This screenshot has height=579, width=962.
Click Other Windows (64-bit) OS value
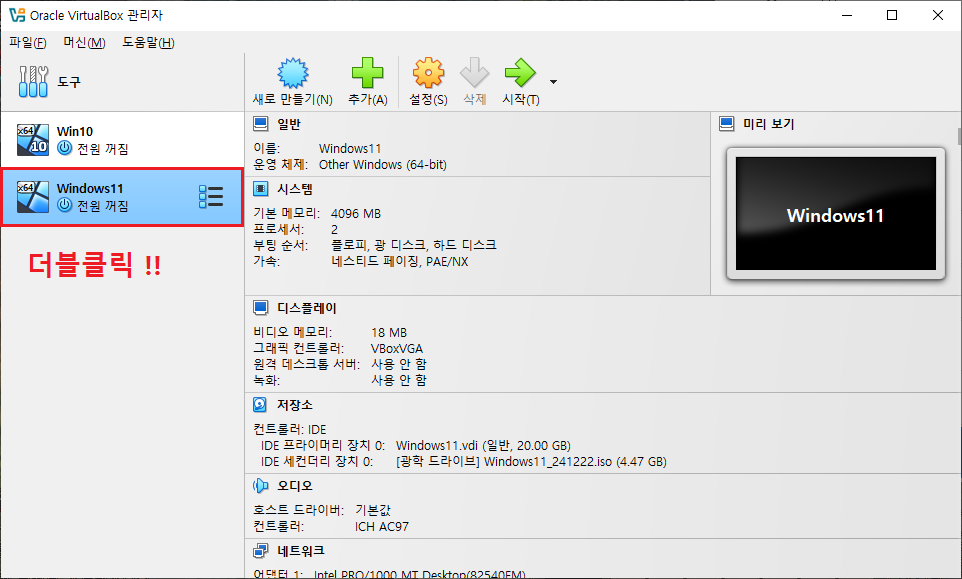pyautogui.click(x=383, y=164)
